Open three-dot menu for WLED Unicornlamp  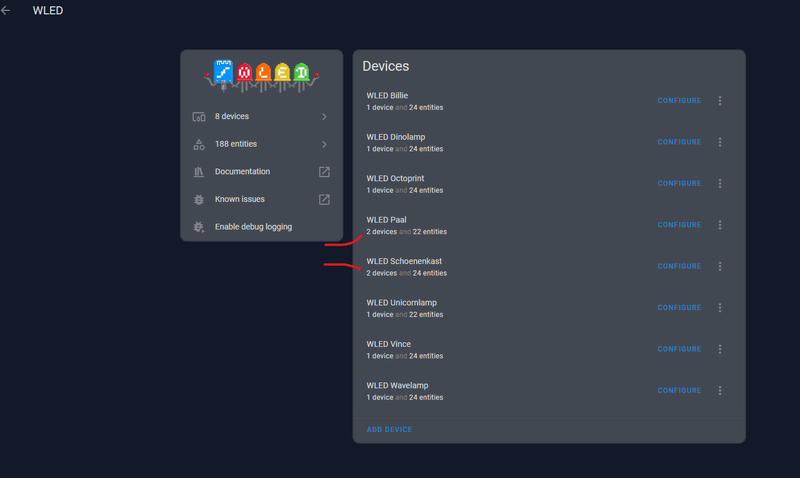click(720, 308)
